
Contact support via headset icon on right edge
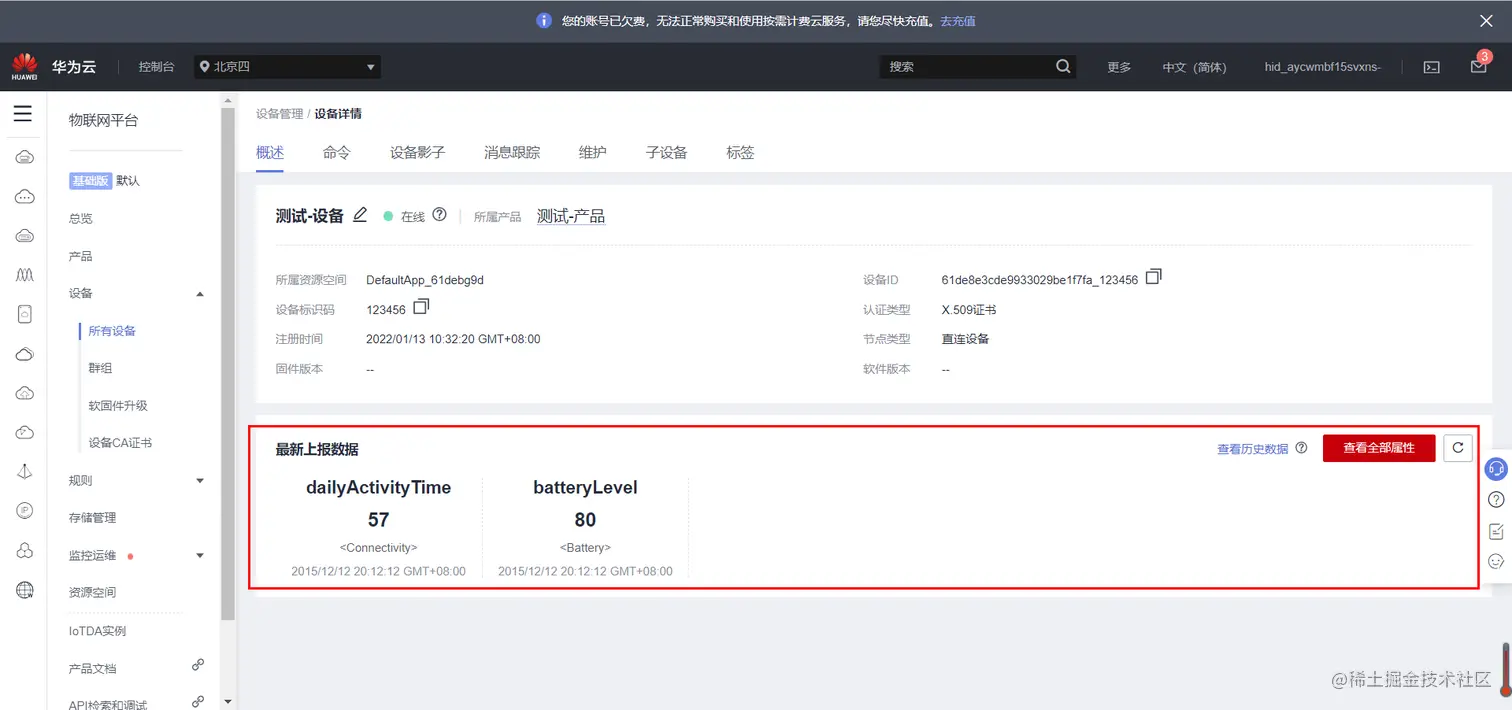[x=1496, y=469]
